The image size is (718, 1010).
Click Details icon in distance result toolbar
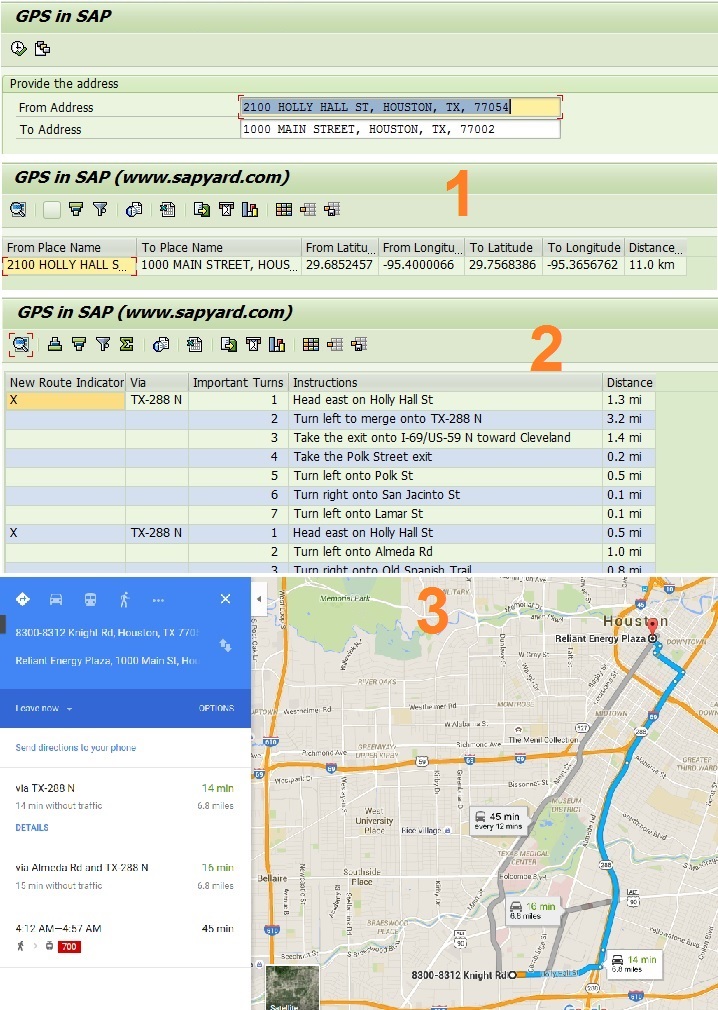point(18,209)
